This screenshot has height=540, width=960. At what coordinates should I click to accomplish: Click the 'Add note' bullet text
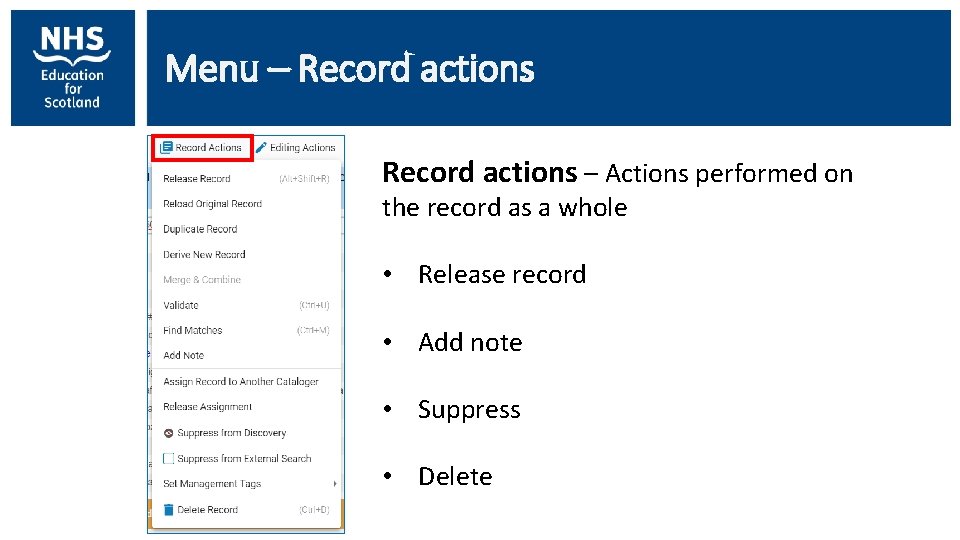point(470,342)
